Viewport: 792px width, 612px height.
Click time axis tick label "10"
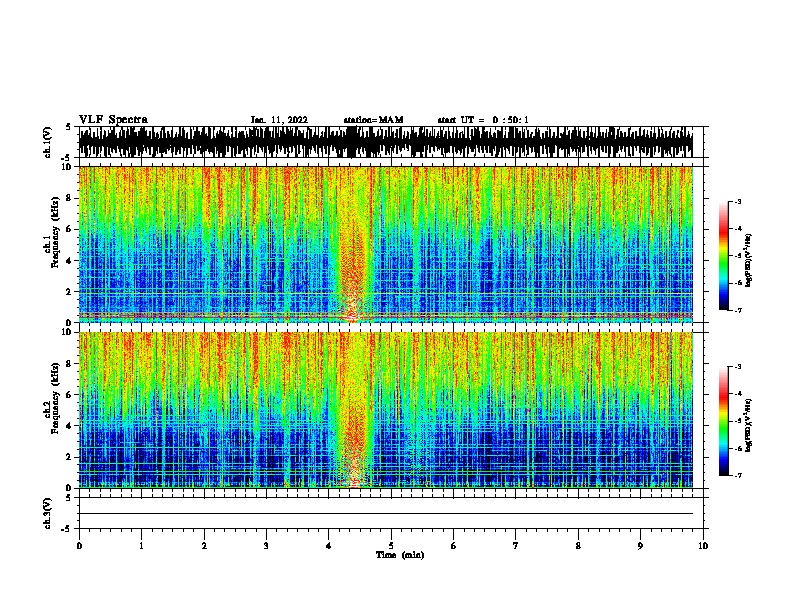click(703, 546)
